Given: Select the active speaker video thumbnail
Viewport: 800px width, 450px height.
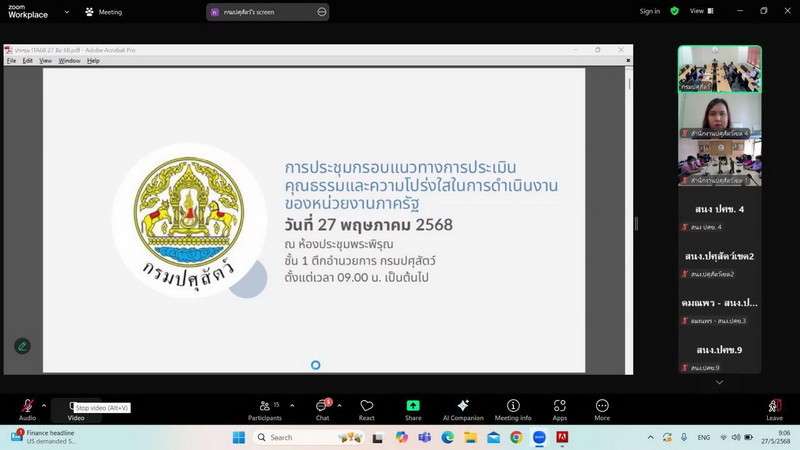Looking at the screenshot, I should (x=719, y=69).
